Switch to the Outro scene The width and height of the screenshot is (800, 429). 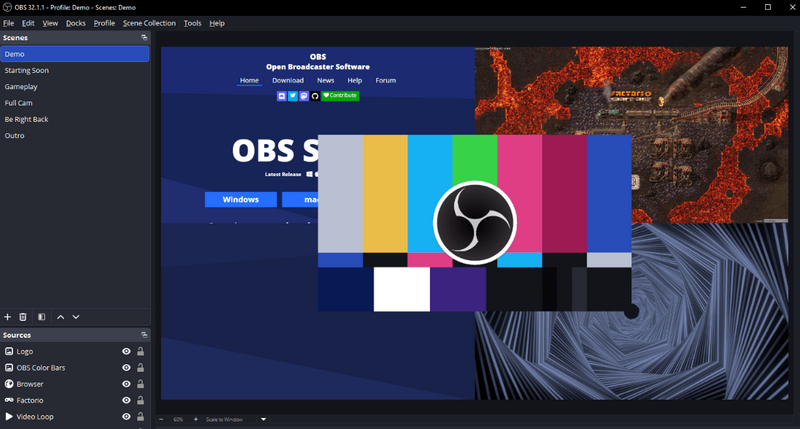(74, 136)
